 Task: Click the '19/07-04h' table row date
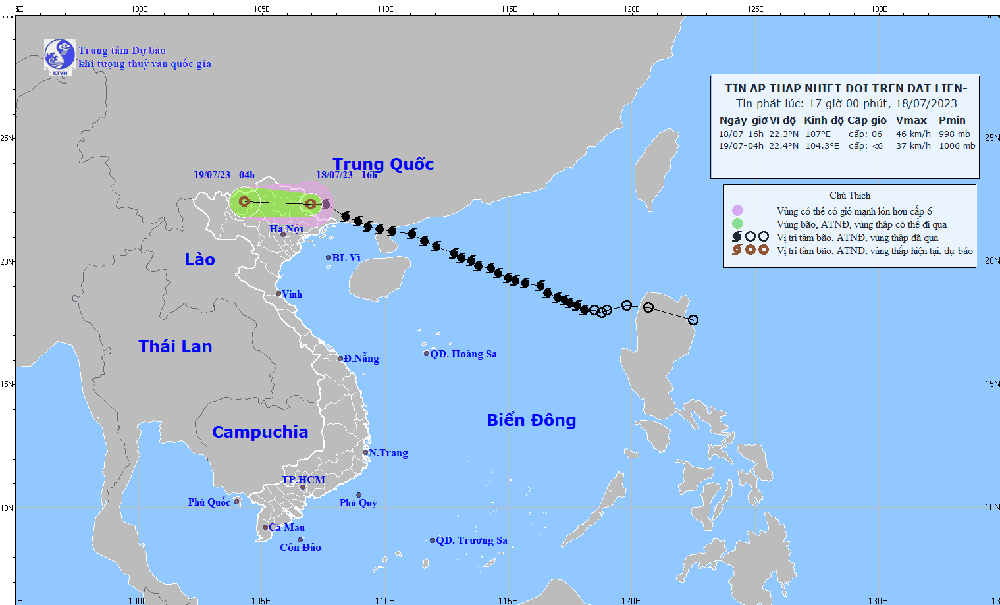pos(741,146)
